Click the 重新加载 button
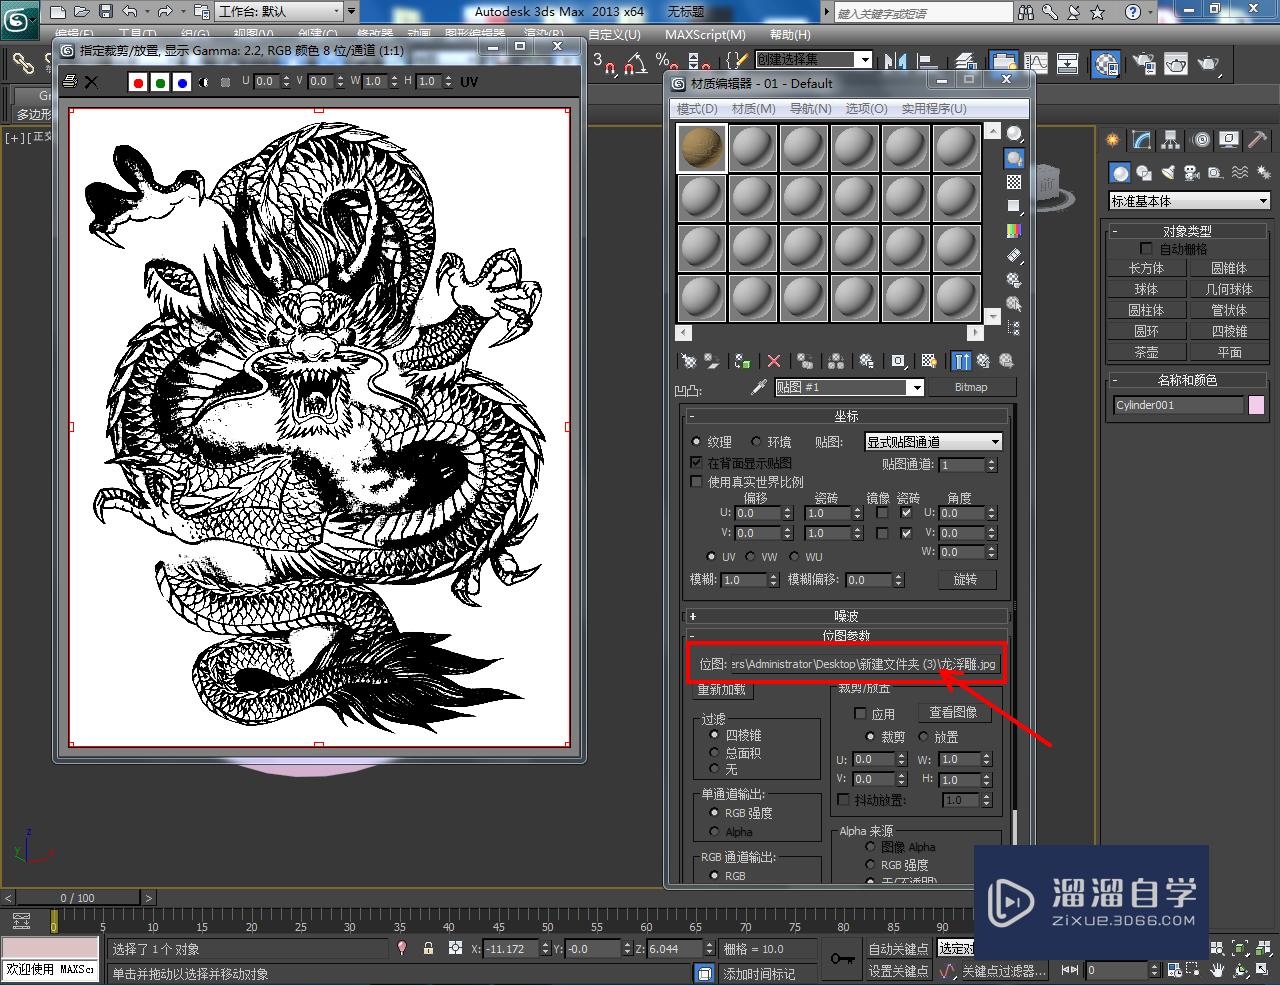This screenshot has width=1280, height=985. tap(721, 690)
